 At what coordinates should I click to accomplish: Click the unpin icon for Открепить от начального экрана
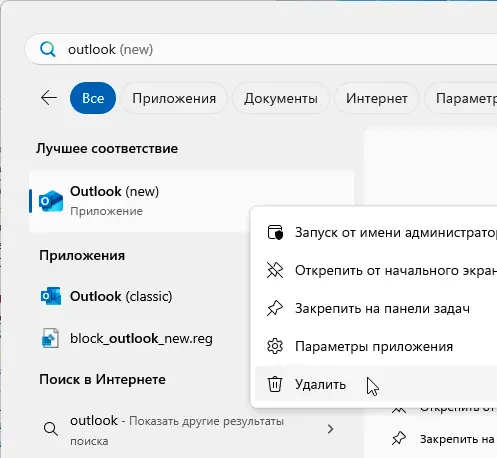coord(275,270)
